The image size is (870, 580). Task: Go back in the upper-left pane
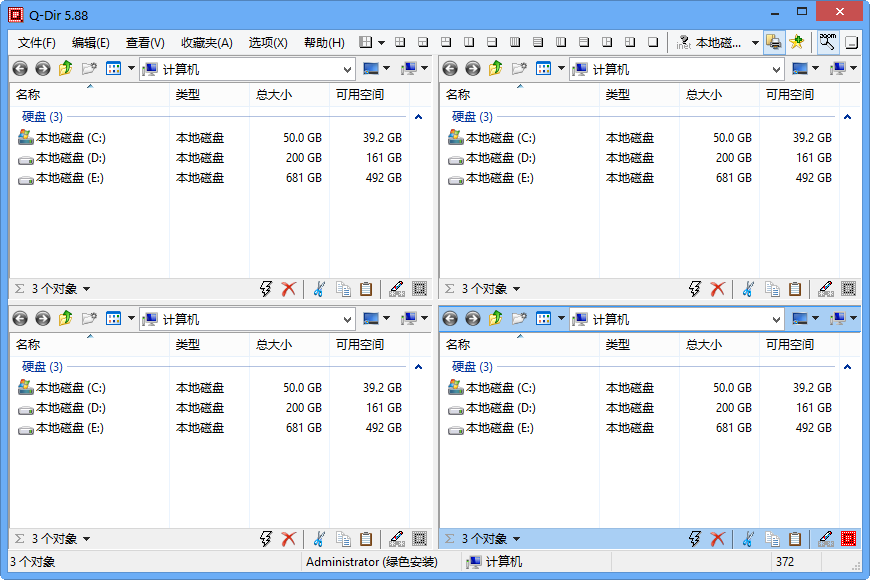[x=20, y=69]
